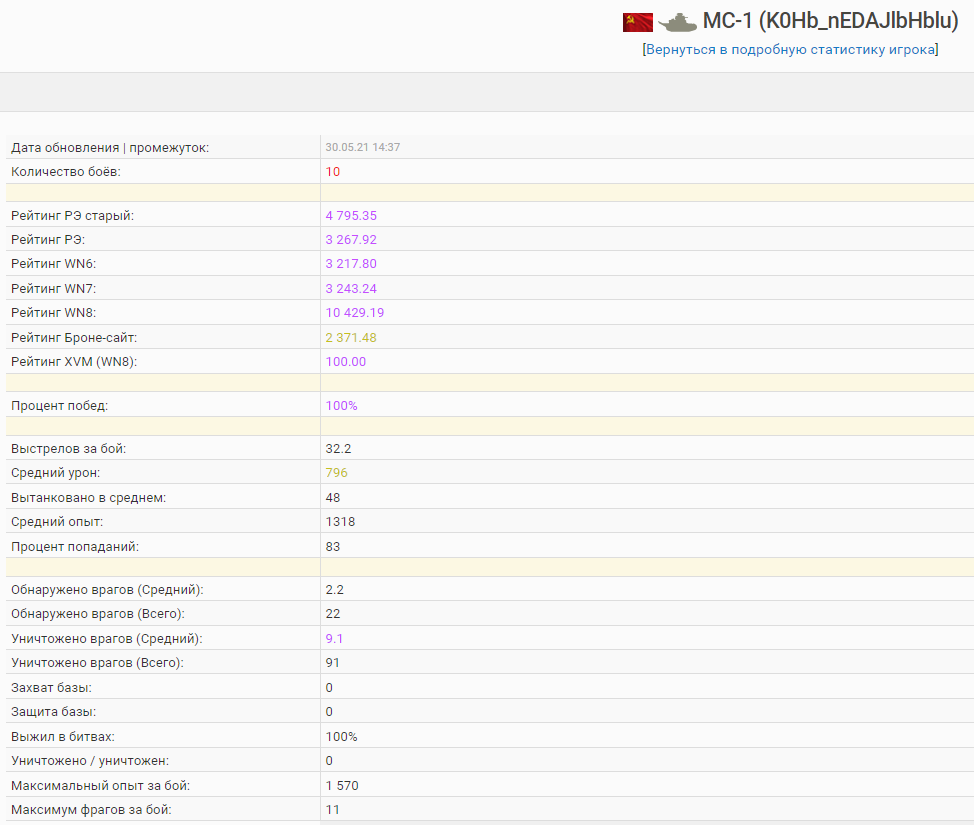
Task: Select the 'Рейтинг Броне-сайт' value 2 371.48
Action: (x=351, y=337)
